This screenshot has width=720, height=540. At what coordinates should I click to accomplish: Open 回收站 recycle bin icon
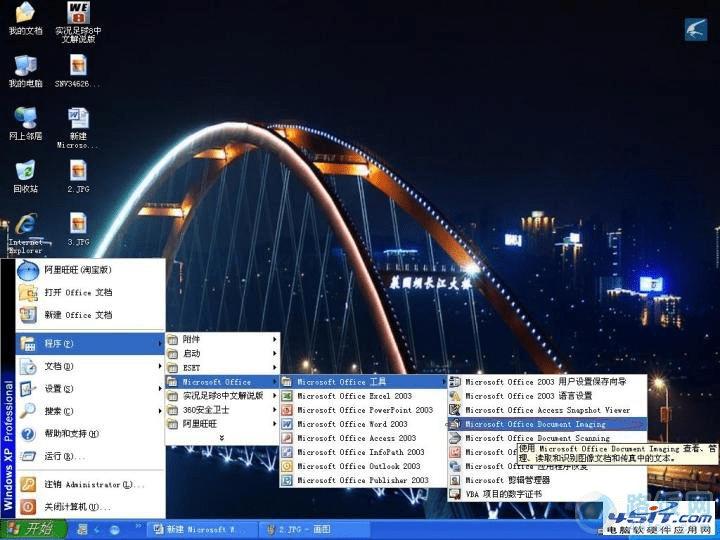25,171
